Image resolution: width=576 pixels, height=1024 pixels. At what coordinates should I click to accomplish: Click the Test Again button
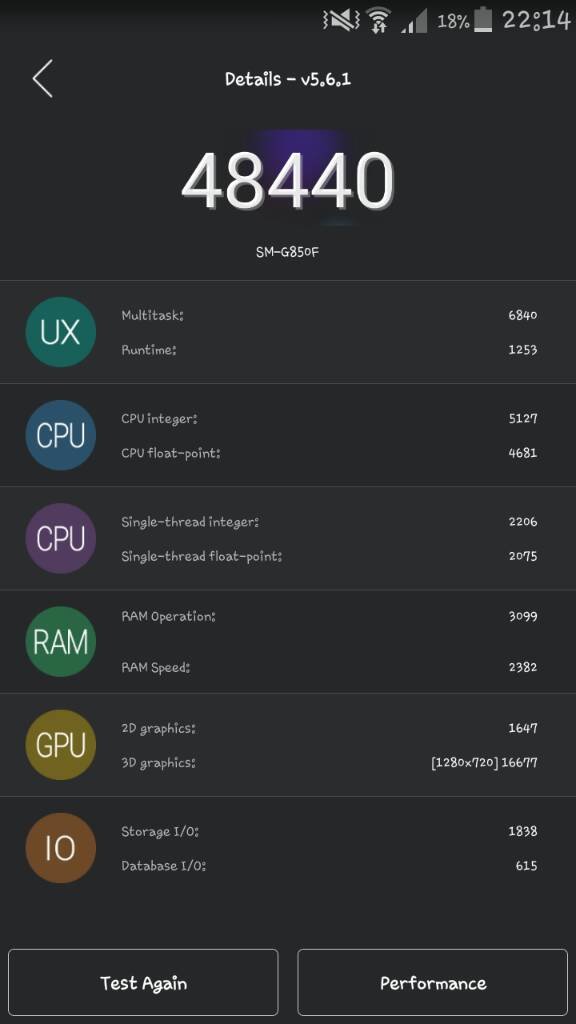tap(143, 982)
